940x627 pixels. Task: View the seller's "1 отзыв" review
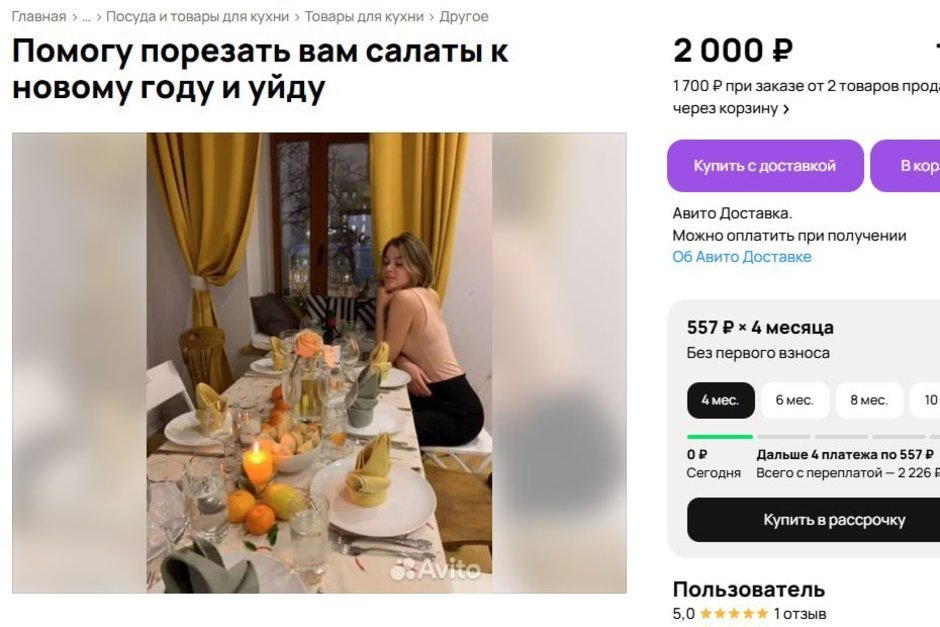point(800,613)
